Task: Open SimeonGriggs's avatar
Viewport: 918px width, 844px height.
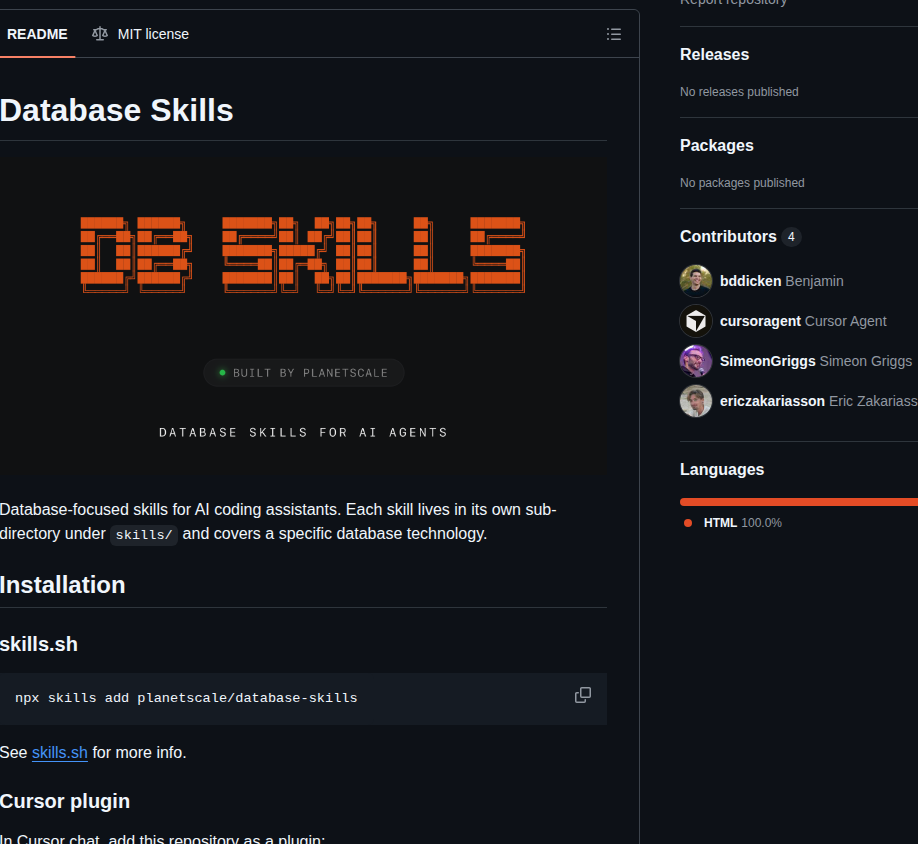Action: (696, 361)
